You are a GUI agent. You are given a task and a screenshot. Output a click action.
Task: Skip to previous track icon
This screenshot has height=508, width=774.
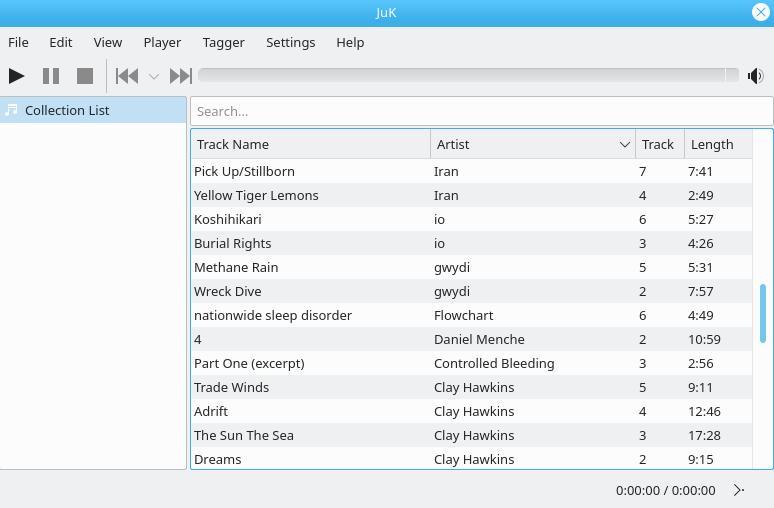coord(127,76)
